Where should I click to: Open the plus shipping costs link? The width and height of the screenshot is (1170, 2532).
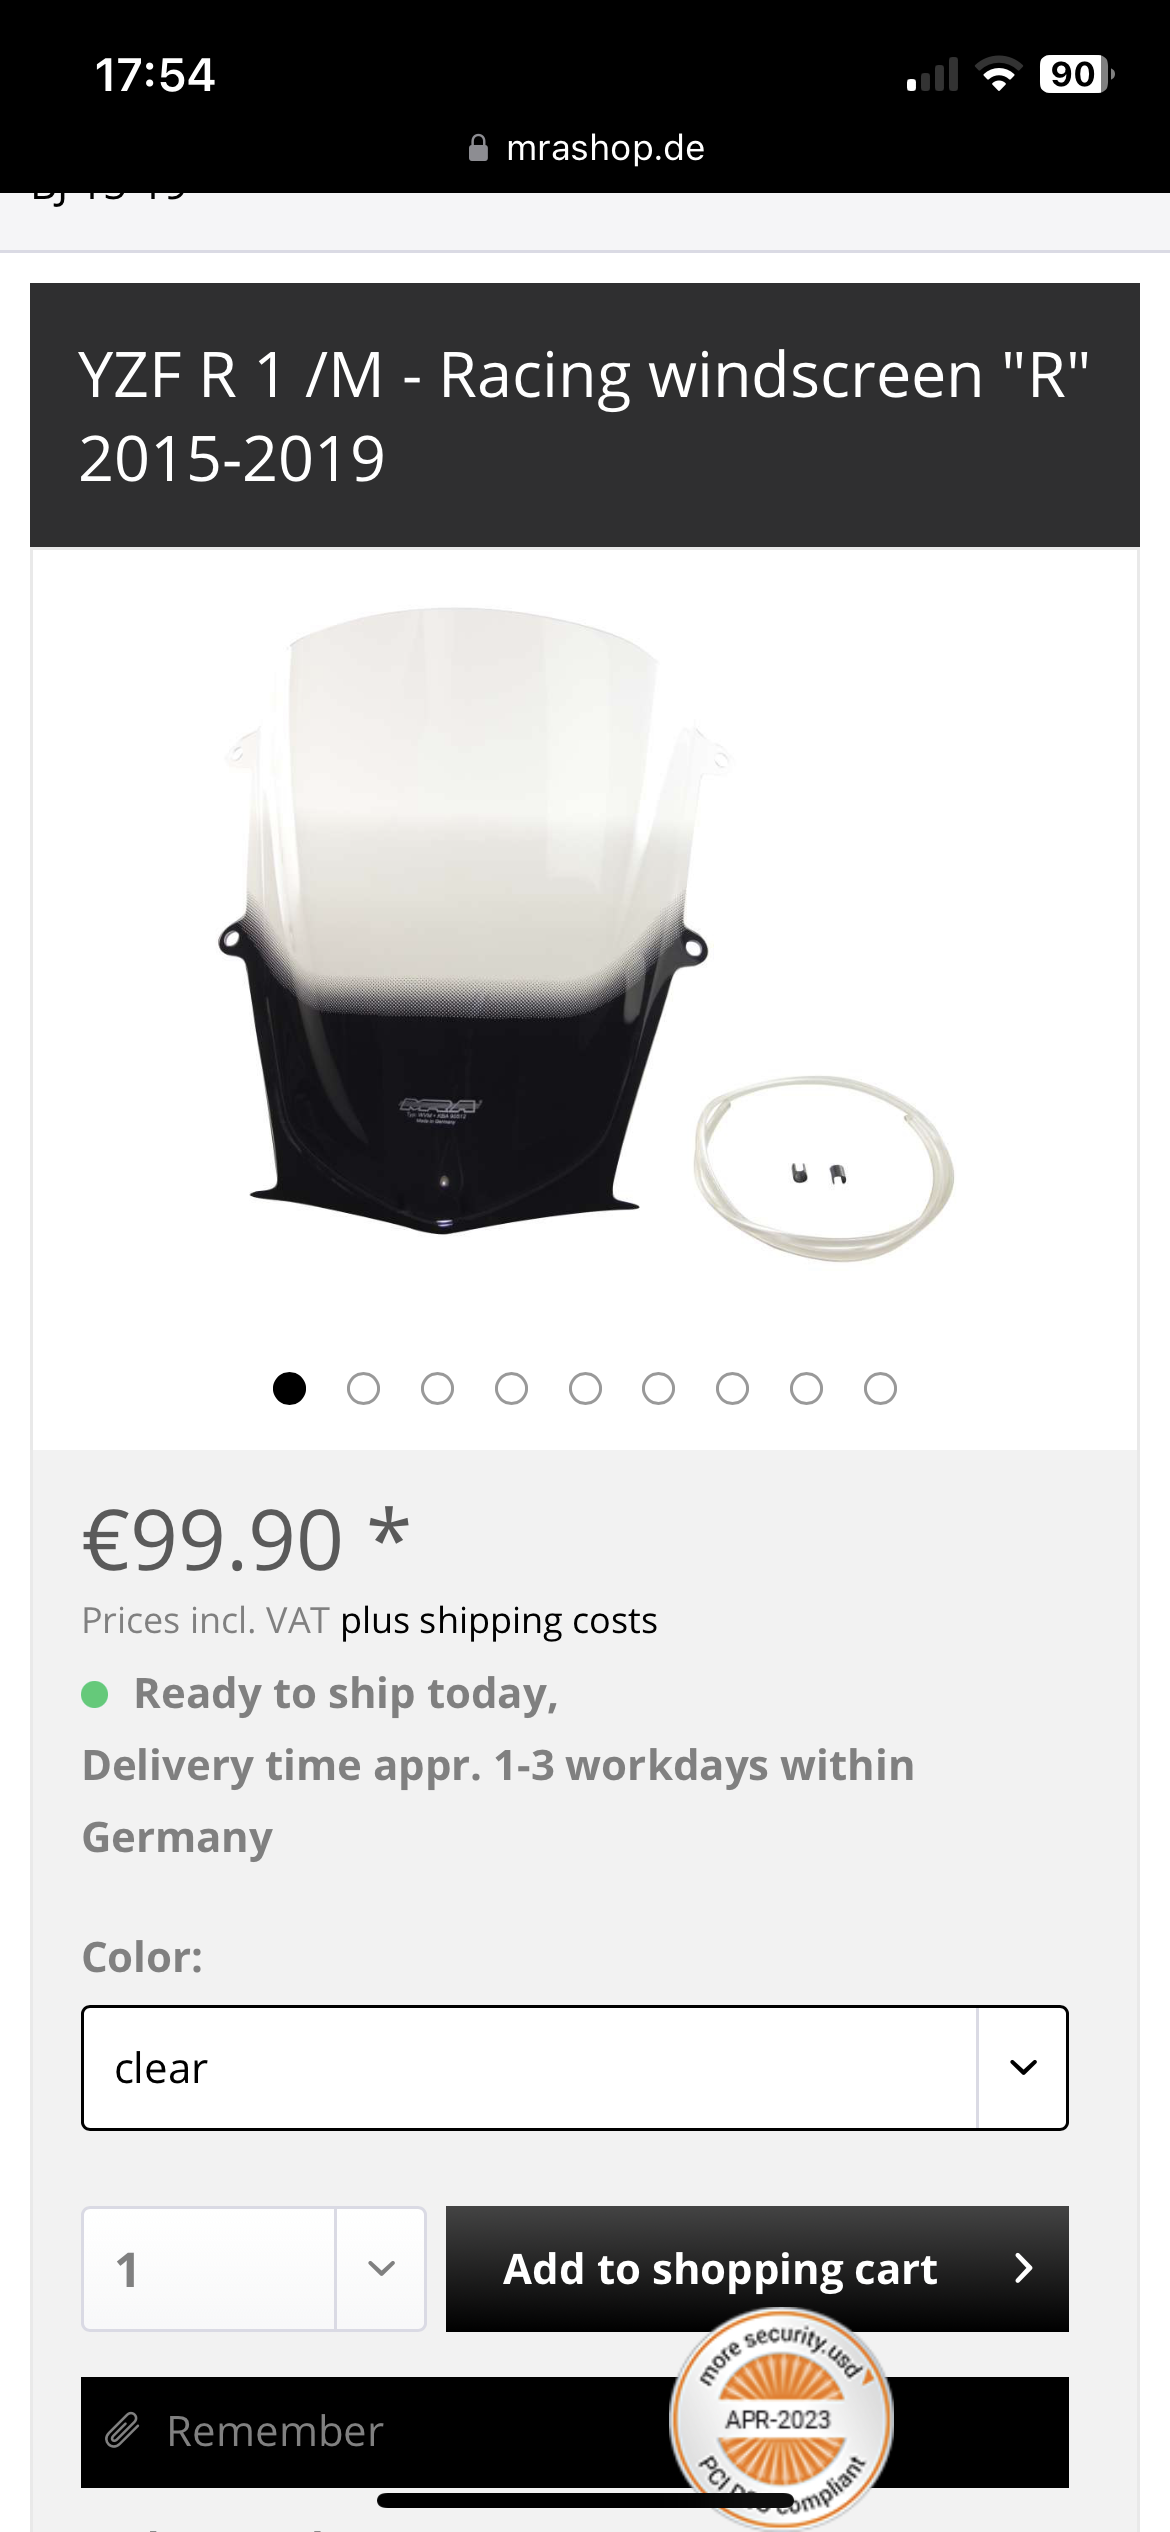499,1621
